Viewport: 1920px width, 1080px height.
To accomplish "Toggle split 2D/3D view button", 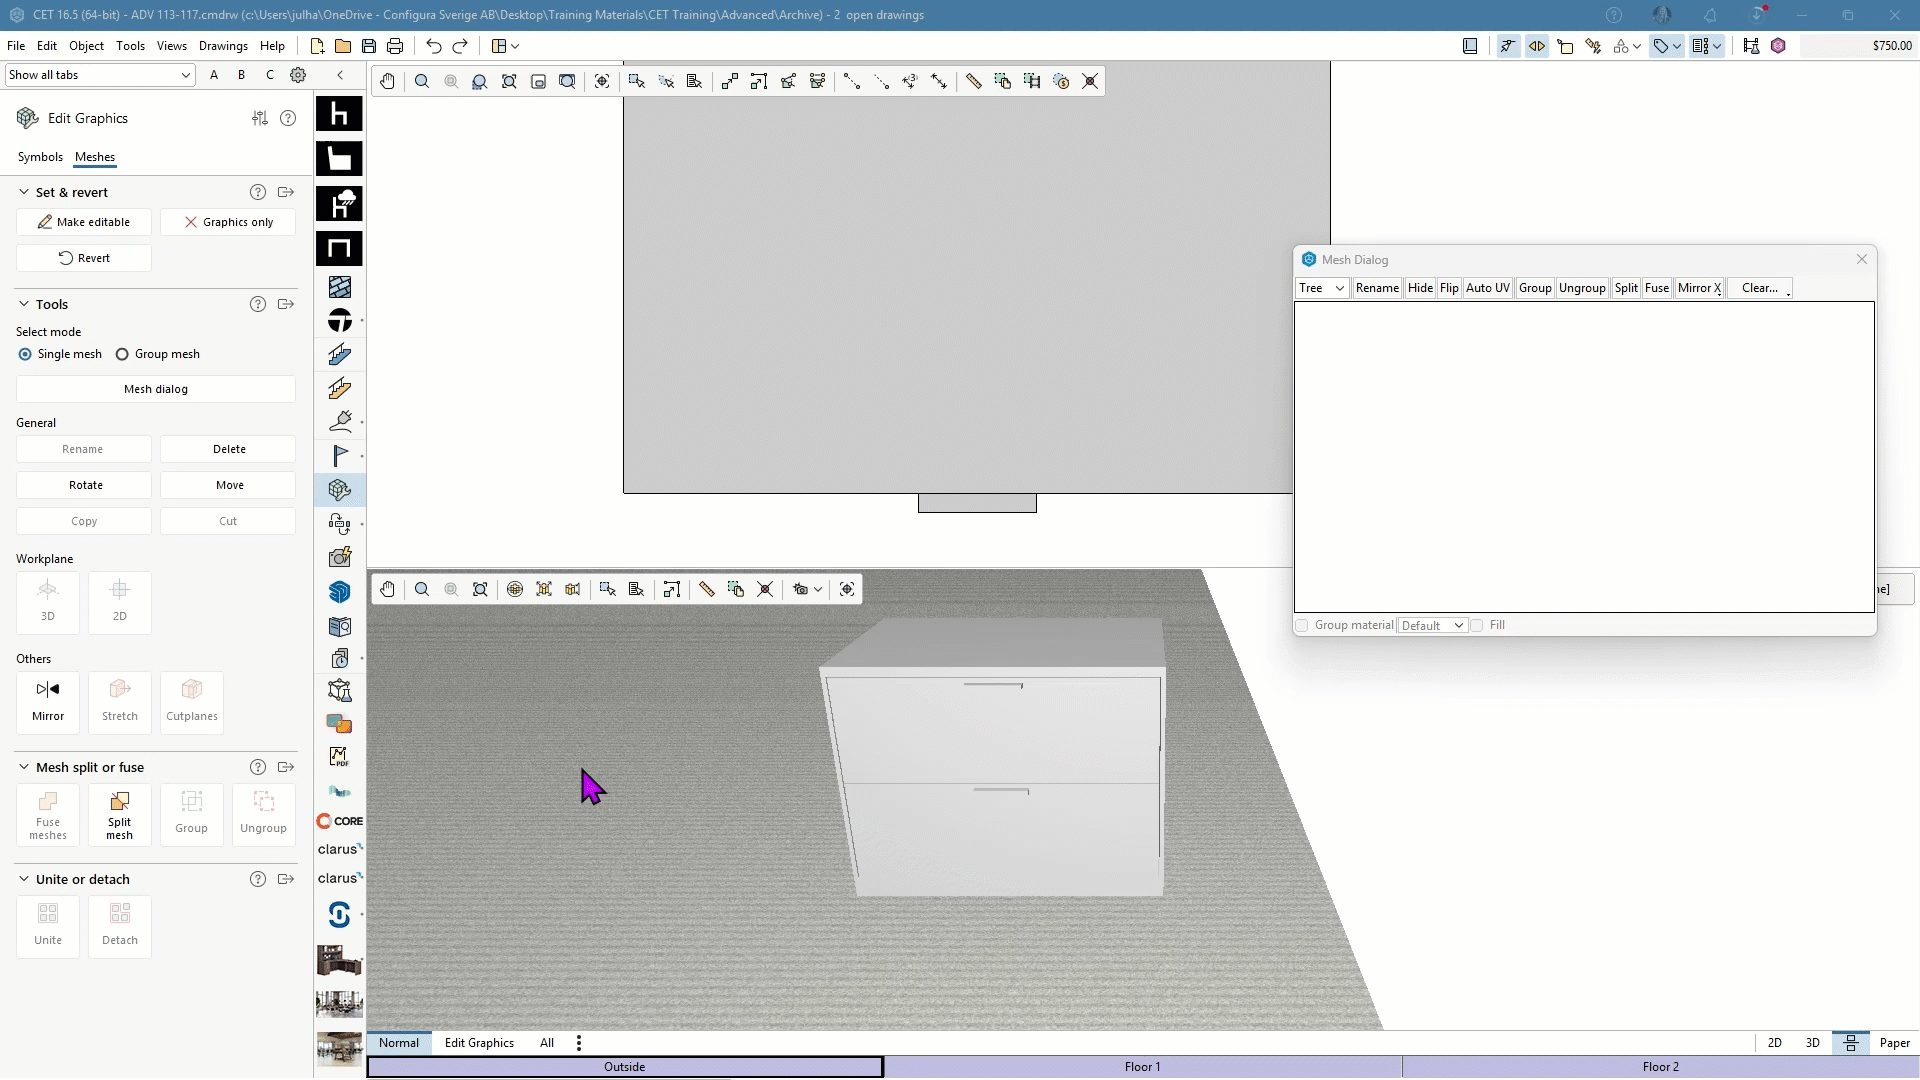I will click(1851, 1043).
